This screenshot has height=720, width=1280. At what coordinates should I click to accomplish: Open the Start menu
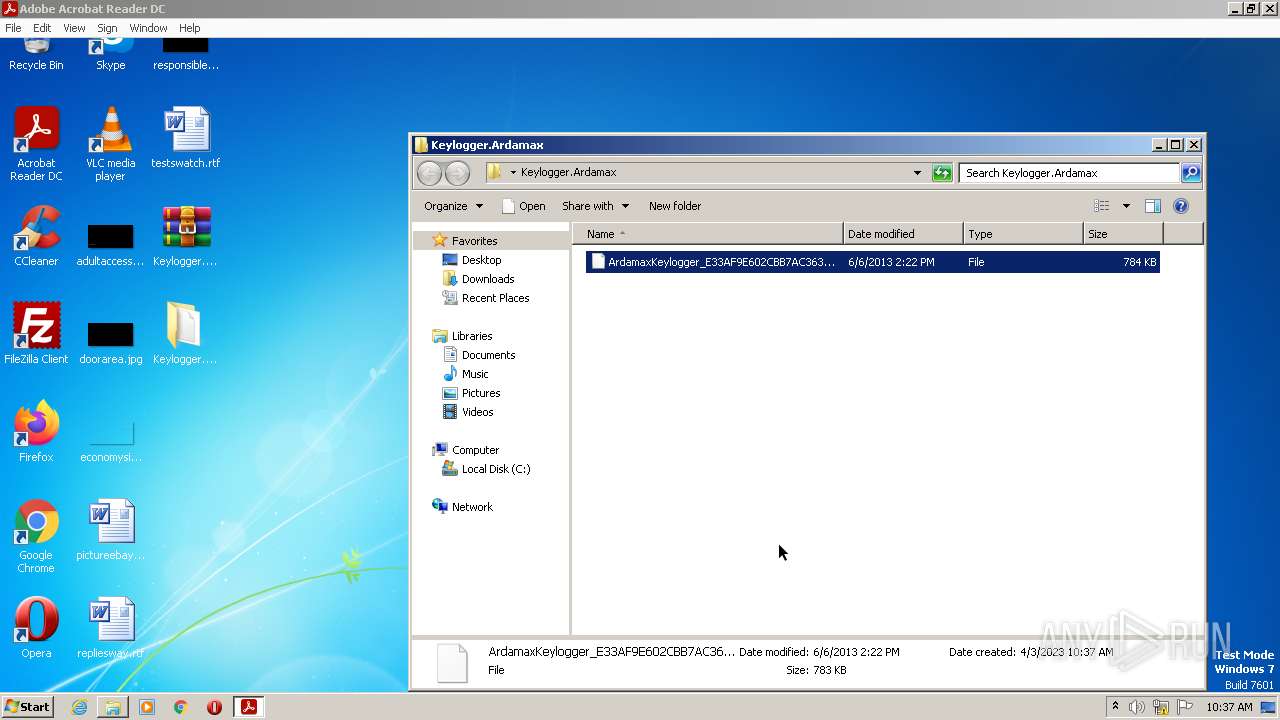click(28, 707)
